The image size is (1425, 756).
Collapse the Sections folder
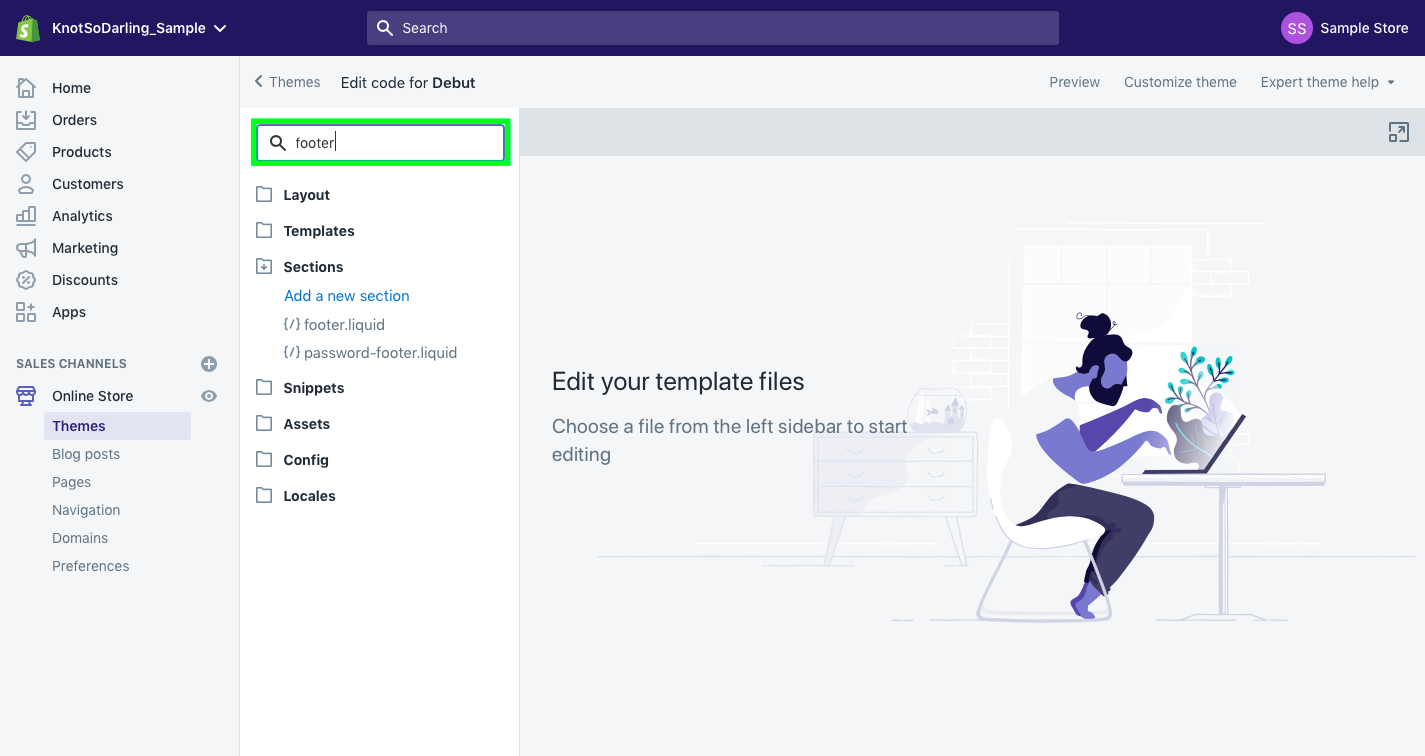(299, 267)
